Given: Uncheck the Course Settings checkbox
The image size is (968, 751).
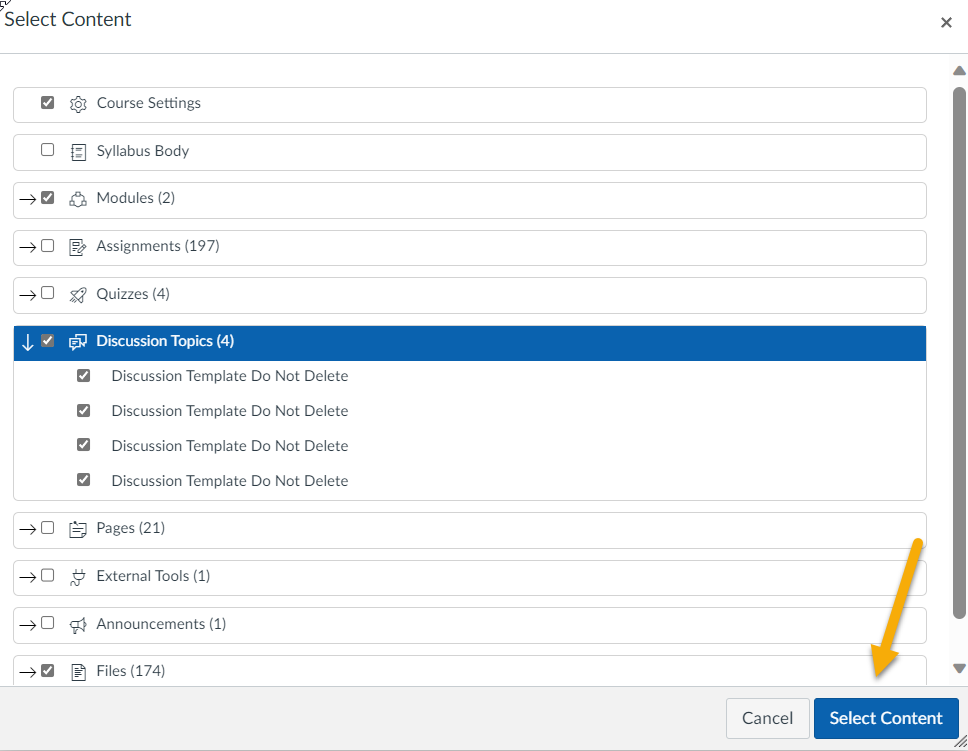Looking at the screenshot, I should pyautogui.click(x=47, y=103).
